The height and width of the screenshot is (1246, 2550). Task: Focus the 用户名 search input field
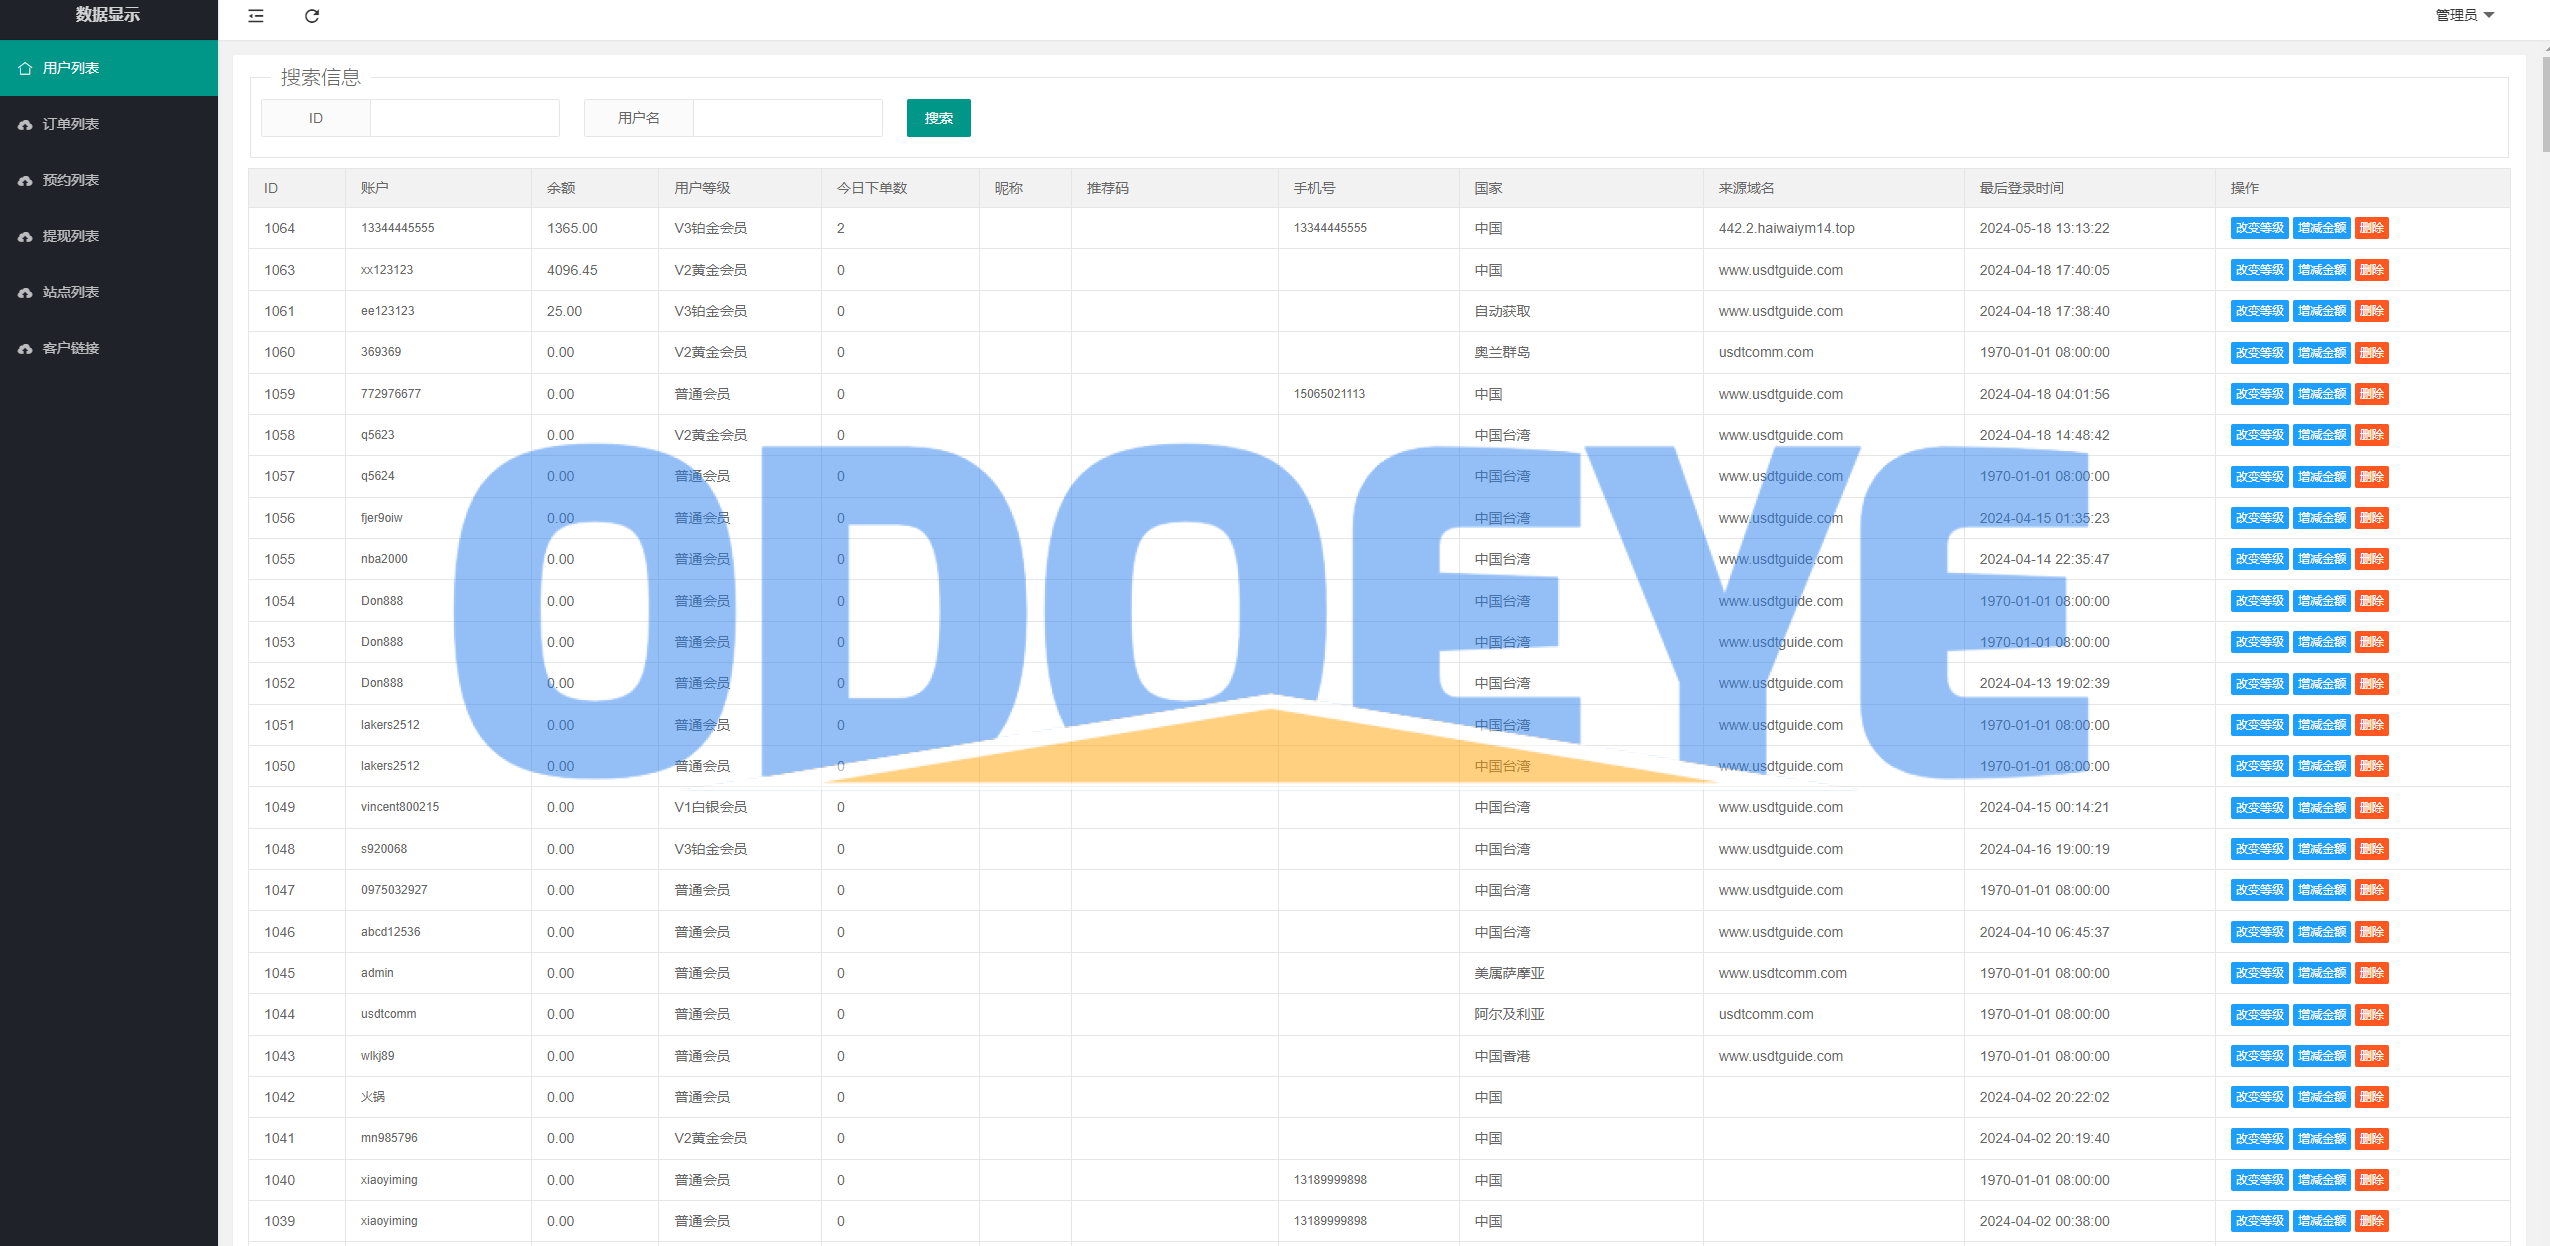(788, 118)
